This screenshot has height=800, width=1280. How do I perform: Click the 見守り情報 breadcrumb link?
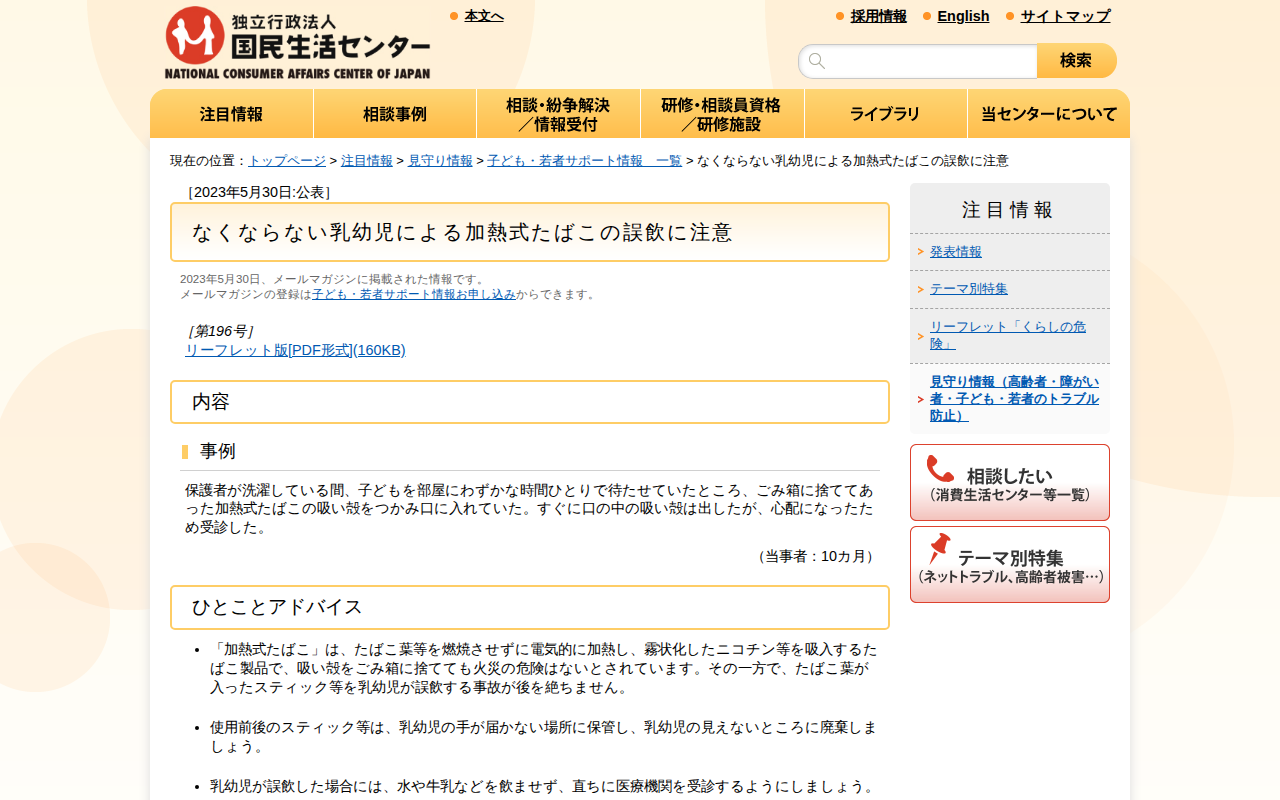click(440, 161)
